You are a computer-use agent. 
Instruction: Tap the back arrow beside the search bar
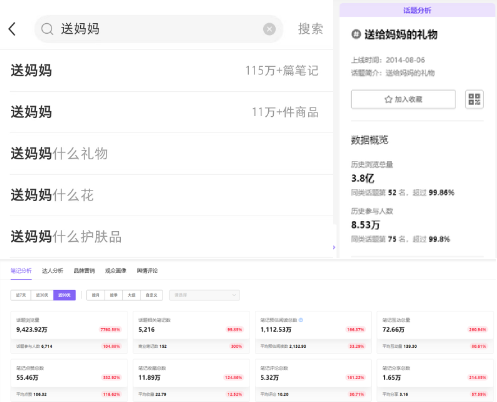(x=12, y=29)
